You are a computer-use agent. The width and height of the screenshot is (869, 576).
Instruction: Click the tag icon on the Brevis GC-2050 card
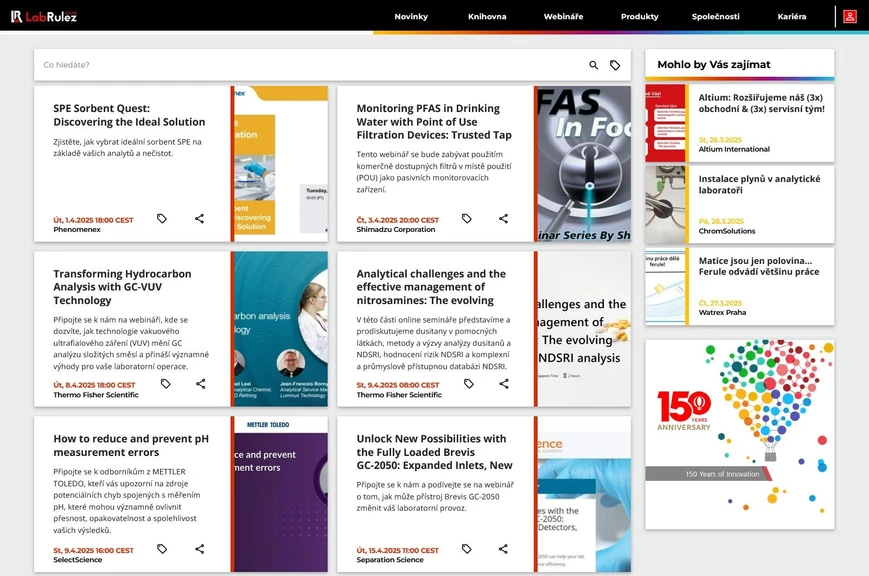(466, 548)
